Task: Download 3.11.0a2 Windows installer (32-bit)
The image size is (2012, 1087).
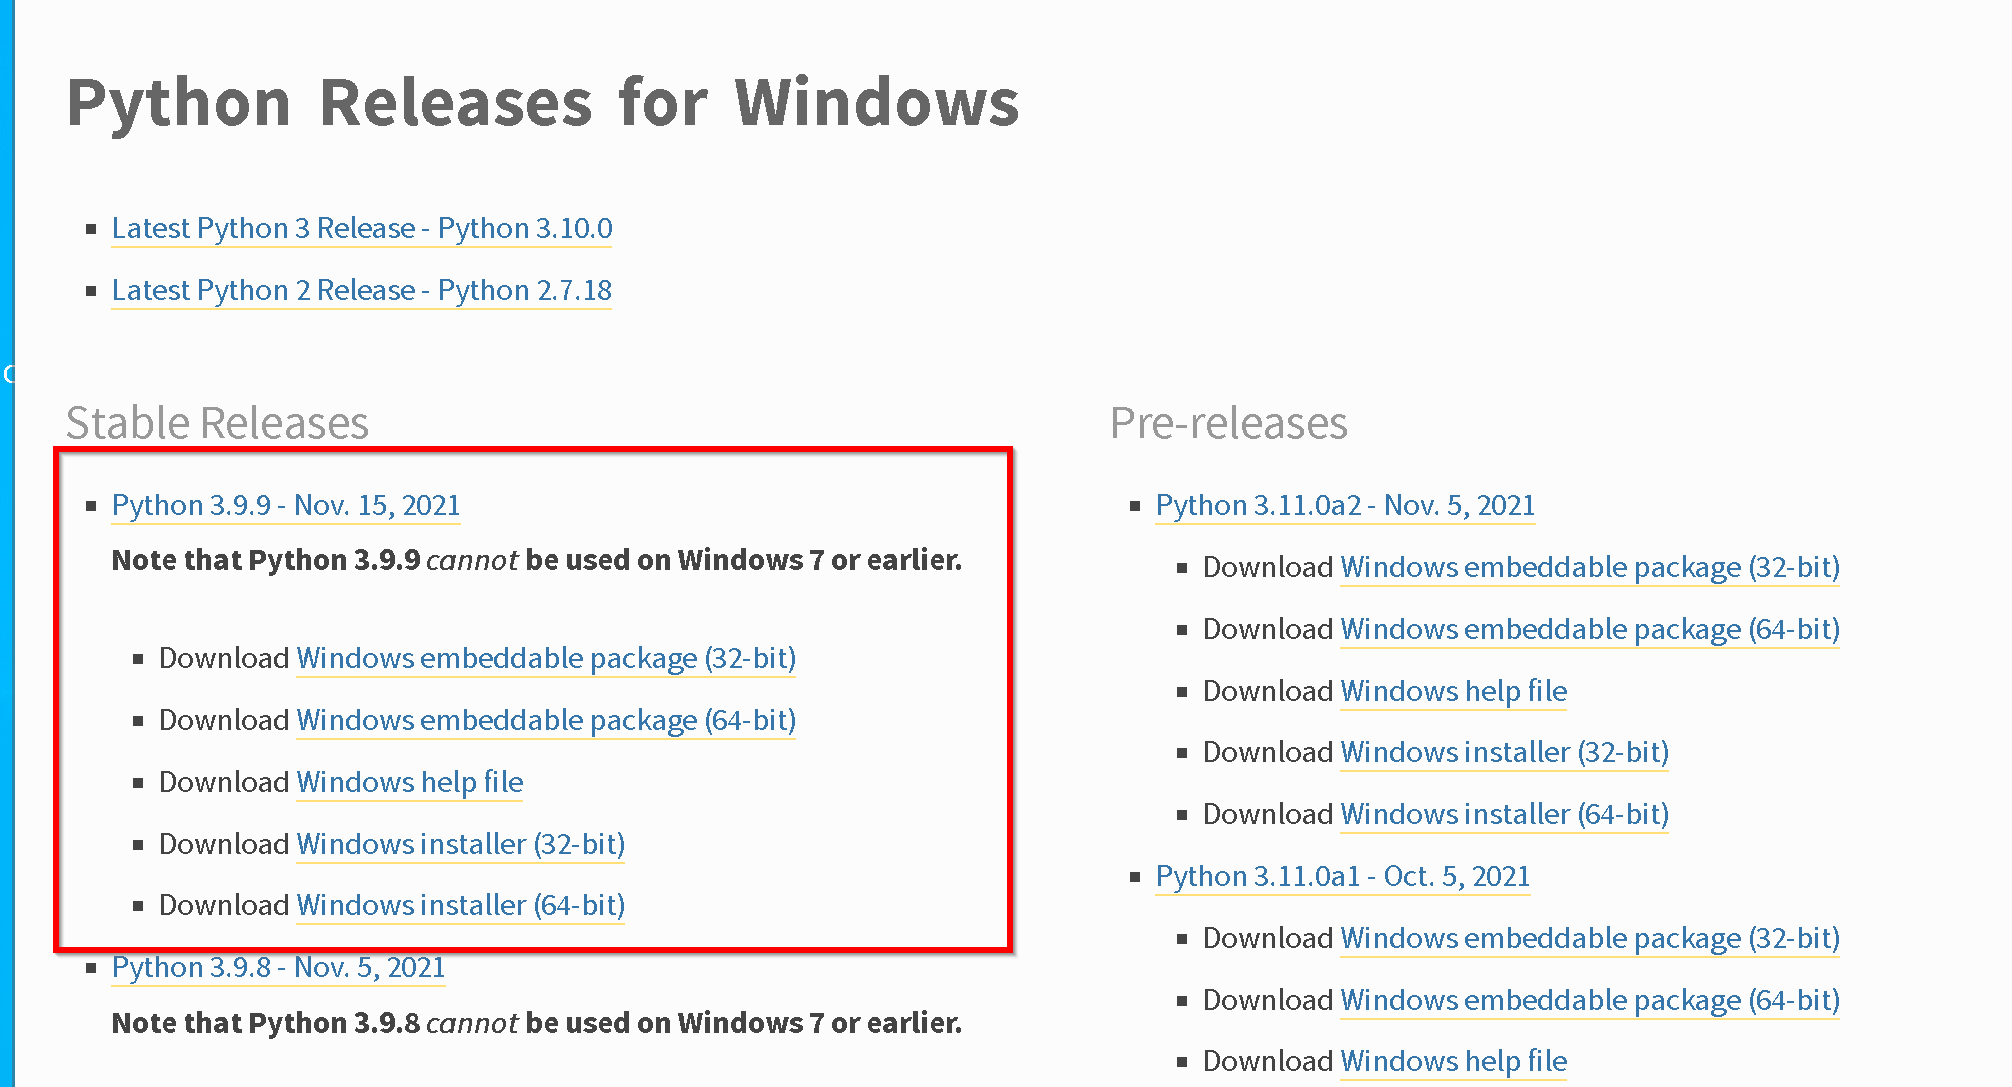Action: pyautogui.click(x=1505, y=752)
